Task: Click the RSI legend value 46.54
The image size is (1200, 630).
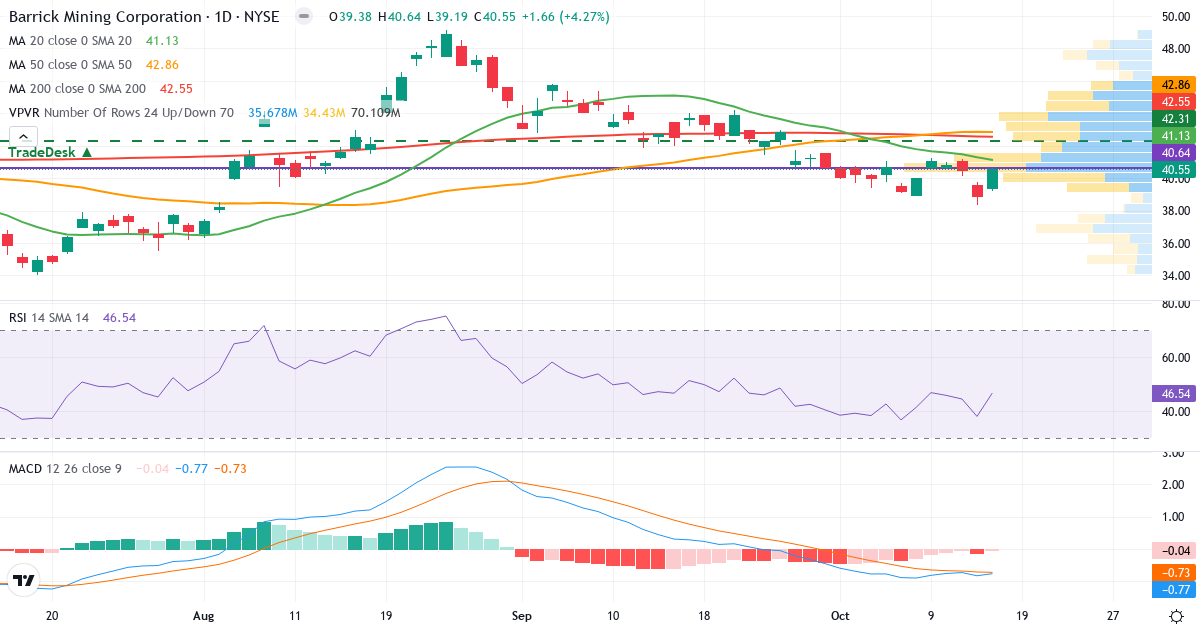Action: pyautogui.click(x=119, y=317)
